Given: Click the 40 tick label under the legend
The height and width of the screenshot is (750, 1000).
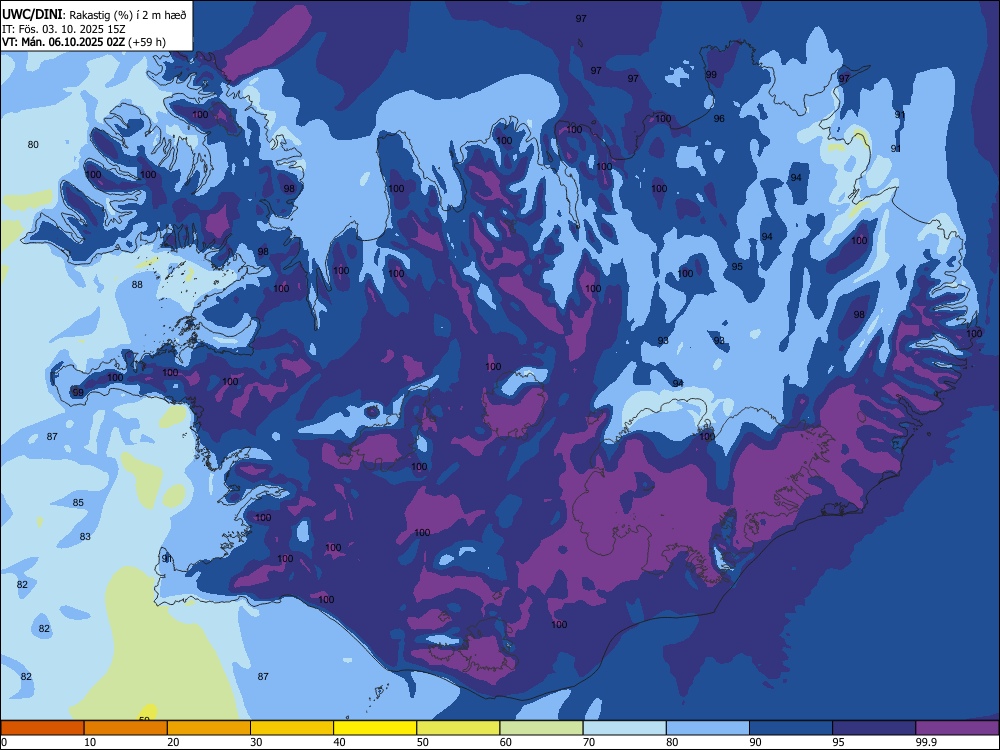Looking at the screenshot, I should pos(339,742).
